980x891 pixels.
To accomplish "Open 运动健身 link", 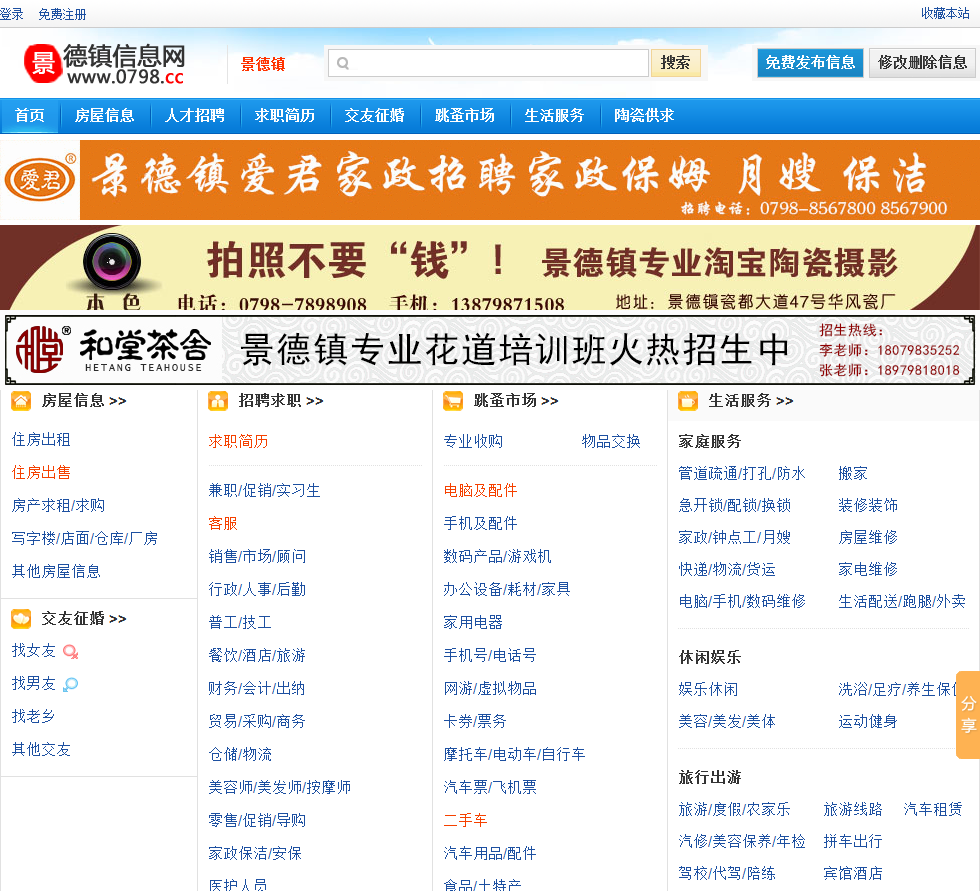I will click(868, 722).
